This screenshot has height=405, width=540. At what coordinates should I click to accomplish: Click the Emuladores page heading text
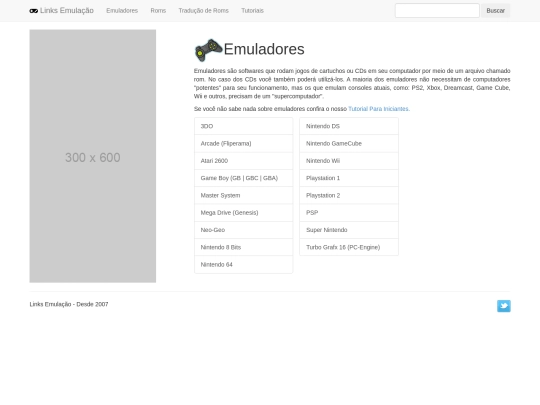(264, 49)
